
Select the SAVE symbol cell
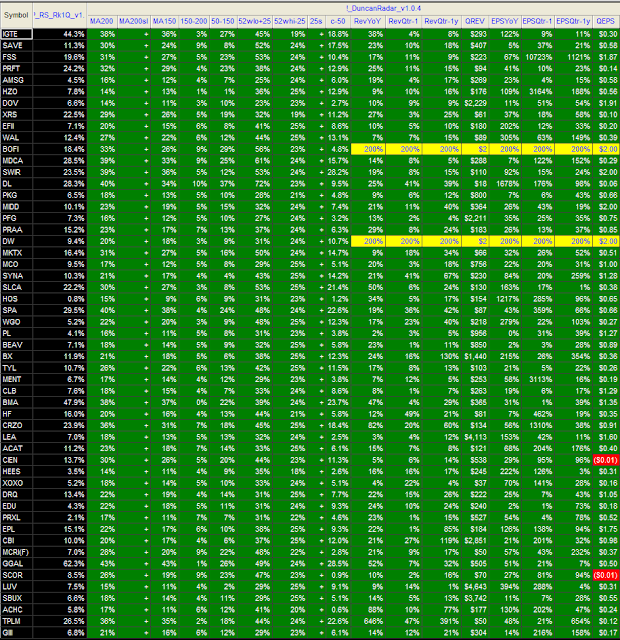[16, 46]
